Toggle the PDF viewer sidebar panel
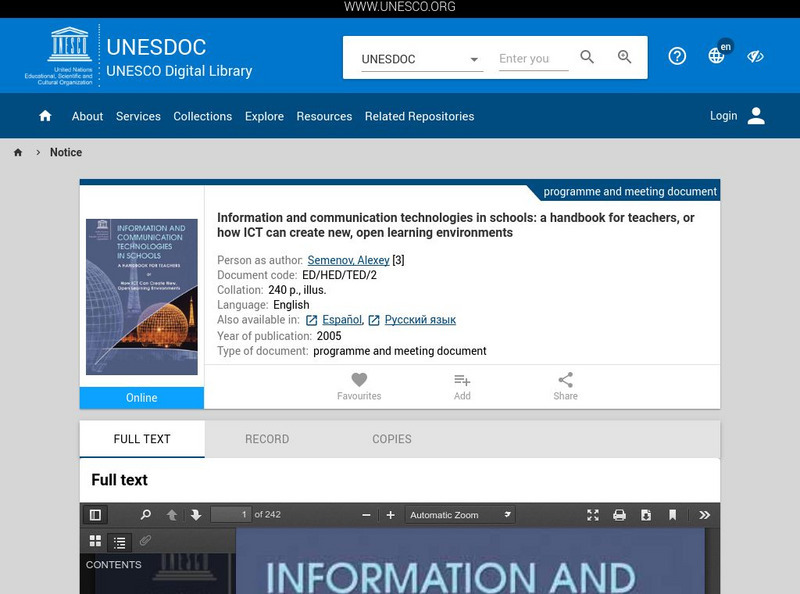This screenshot has width=800, height=594. point(96,514)
